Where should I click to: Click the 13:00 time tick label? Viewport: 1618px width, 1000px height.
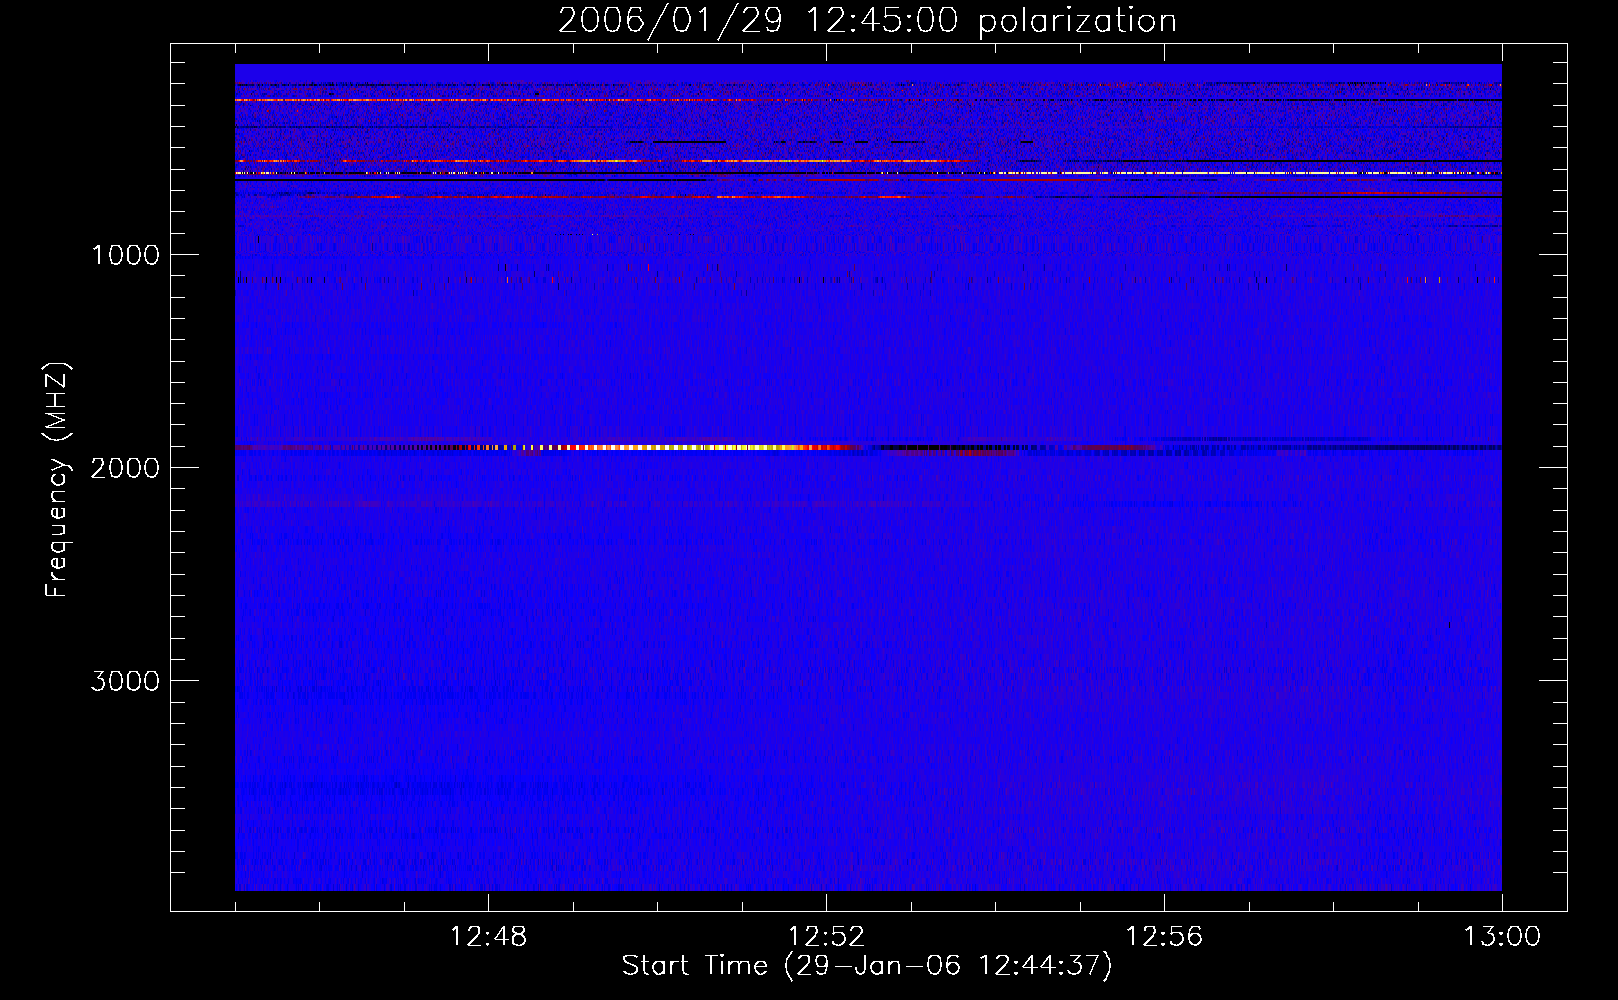[x=1502, y=937]
